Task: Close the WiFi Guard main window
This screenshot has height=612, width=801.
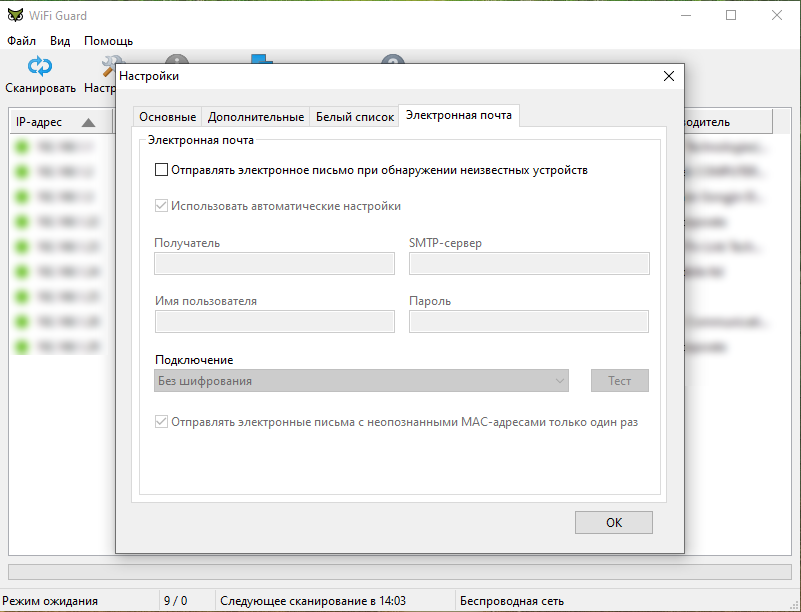Action: click(776, 15)
